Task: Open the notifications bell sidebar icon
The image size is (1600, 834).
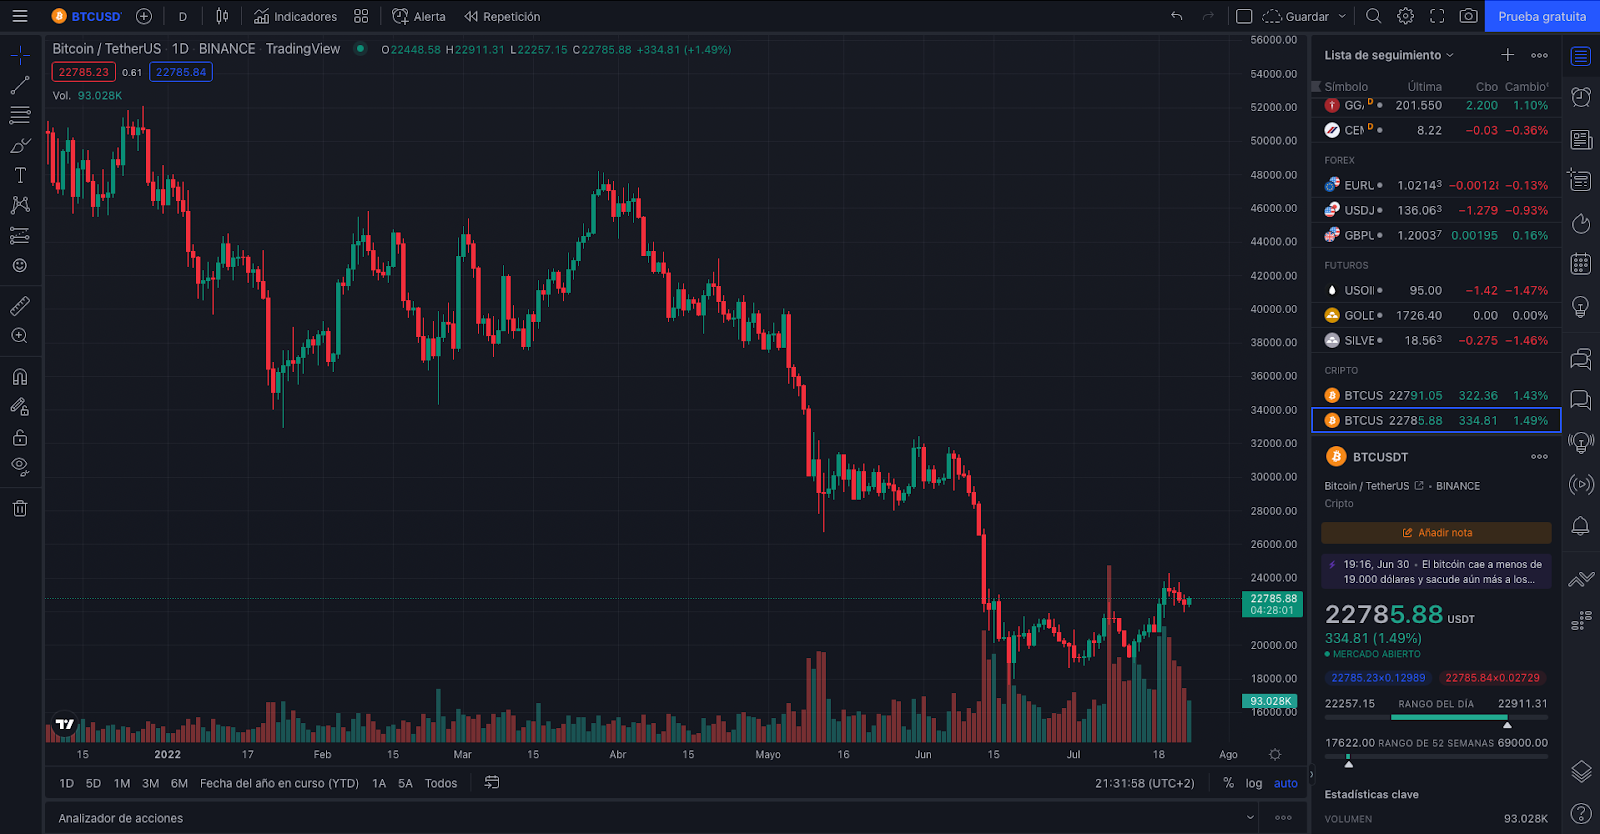Action: point(1581,526)
